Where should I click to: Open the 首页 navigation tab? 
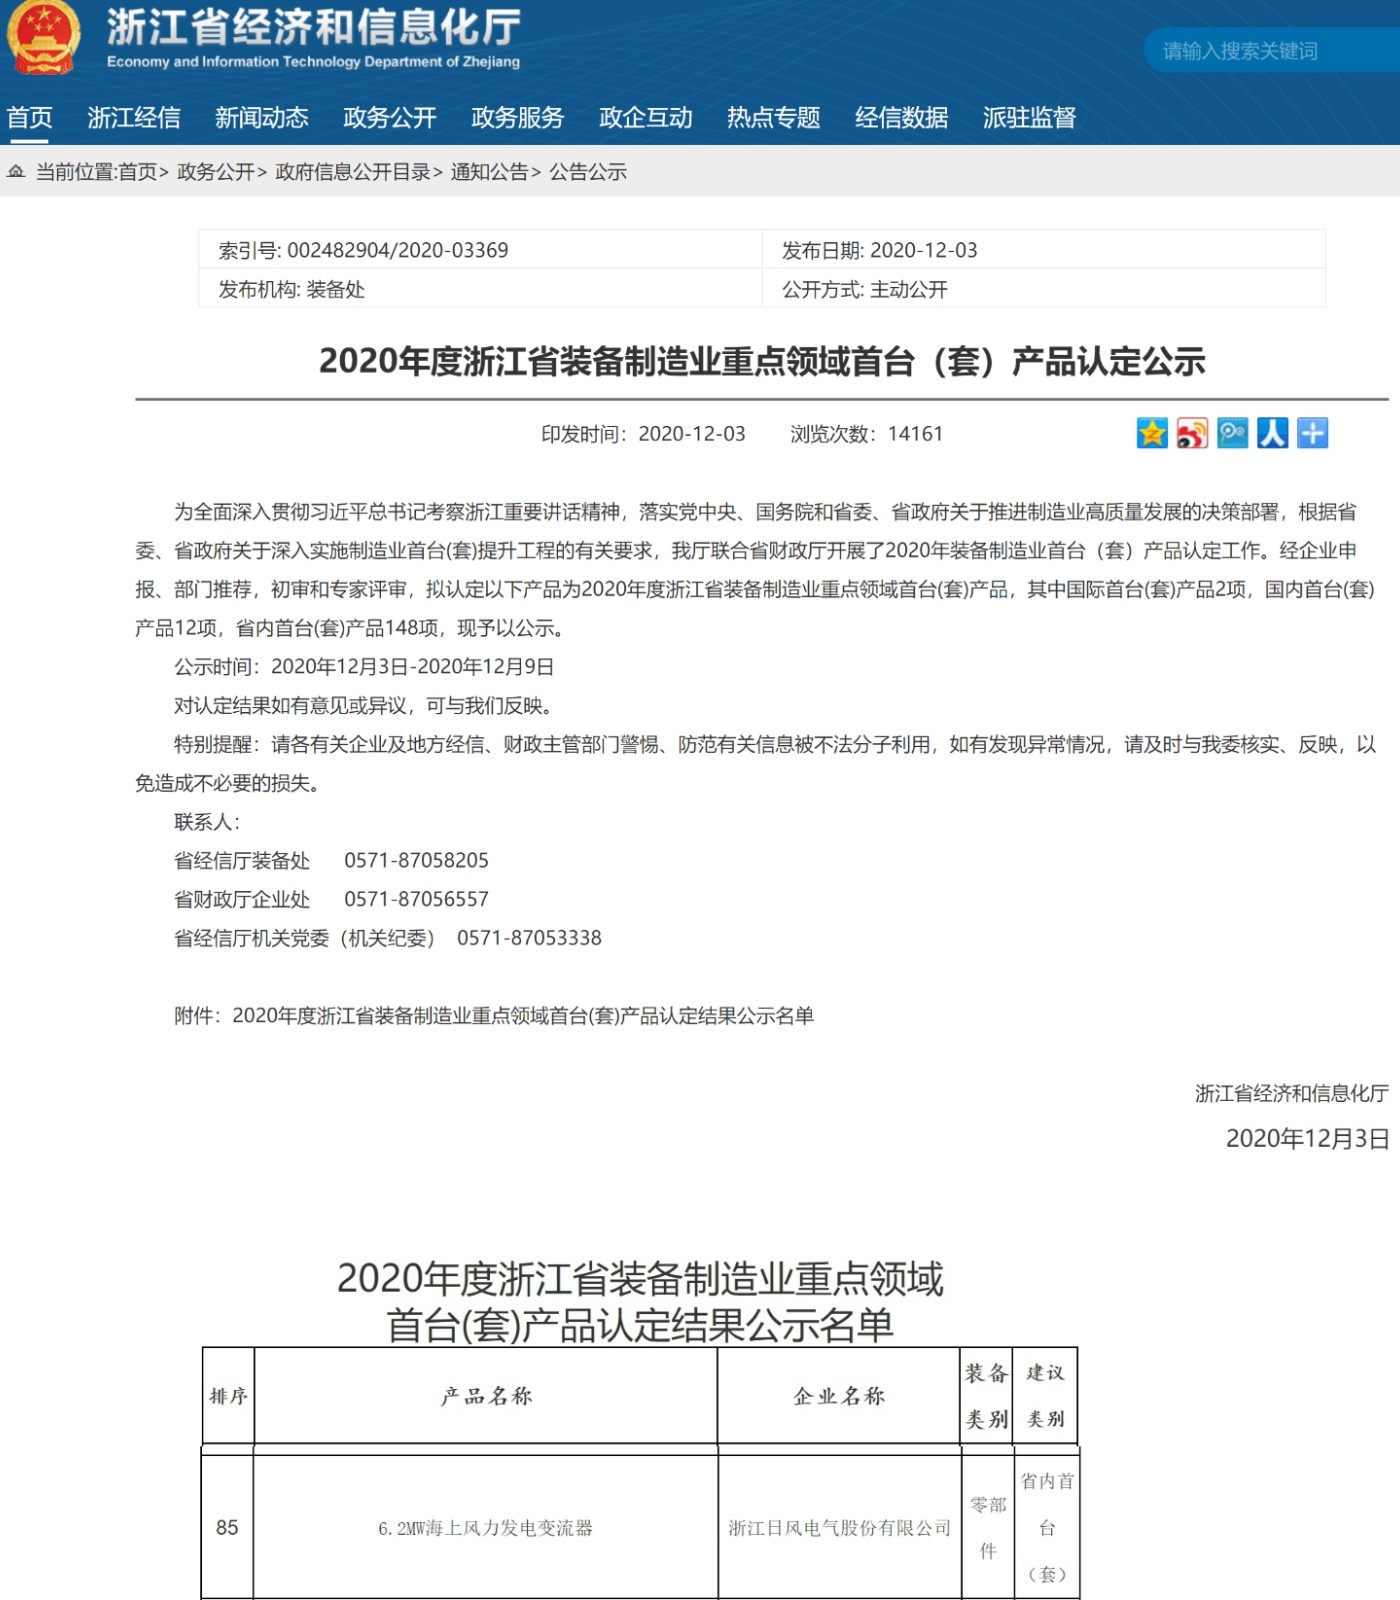point(29,118)
